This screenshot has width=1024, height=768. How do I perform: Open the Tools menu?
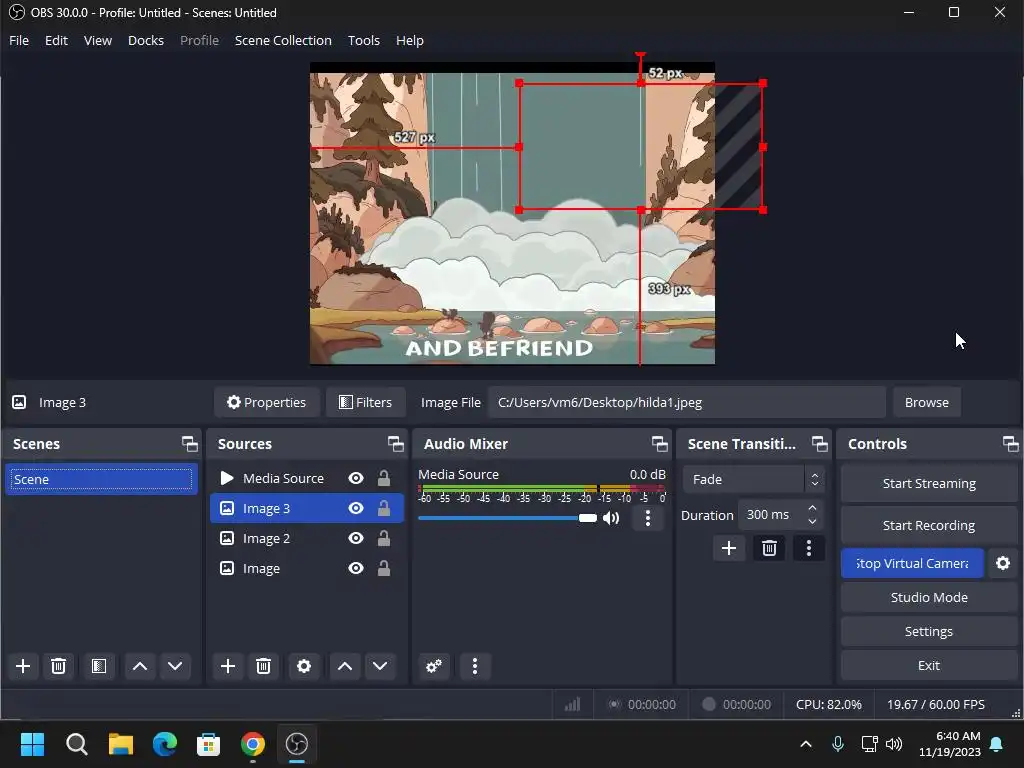point(364,40)
